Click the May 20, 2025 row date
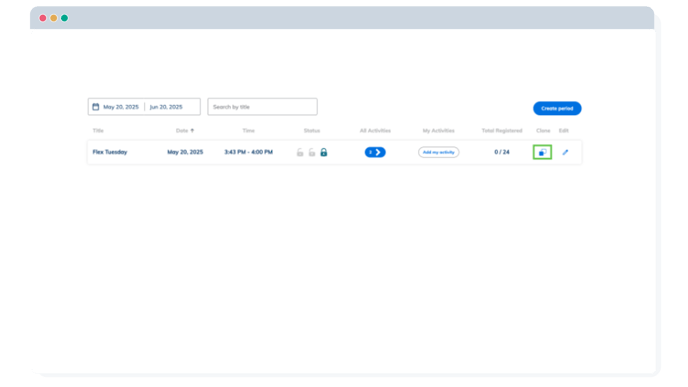688x387 pixels. tap(185, 152)
